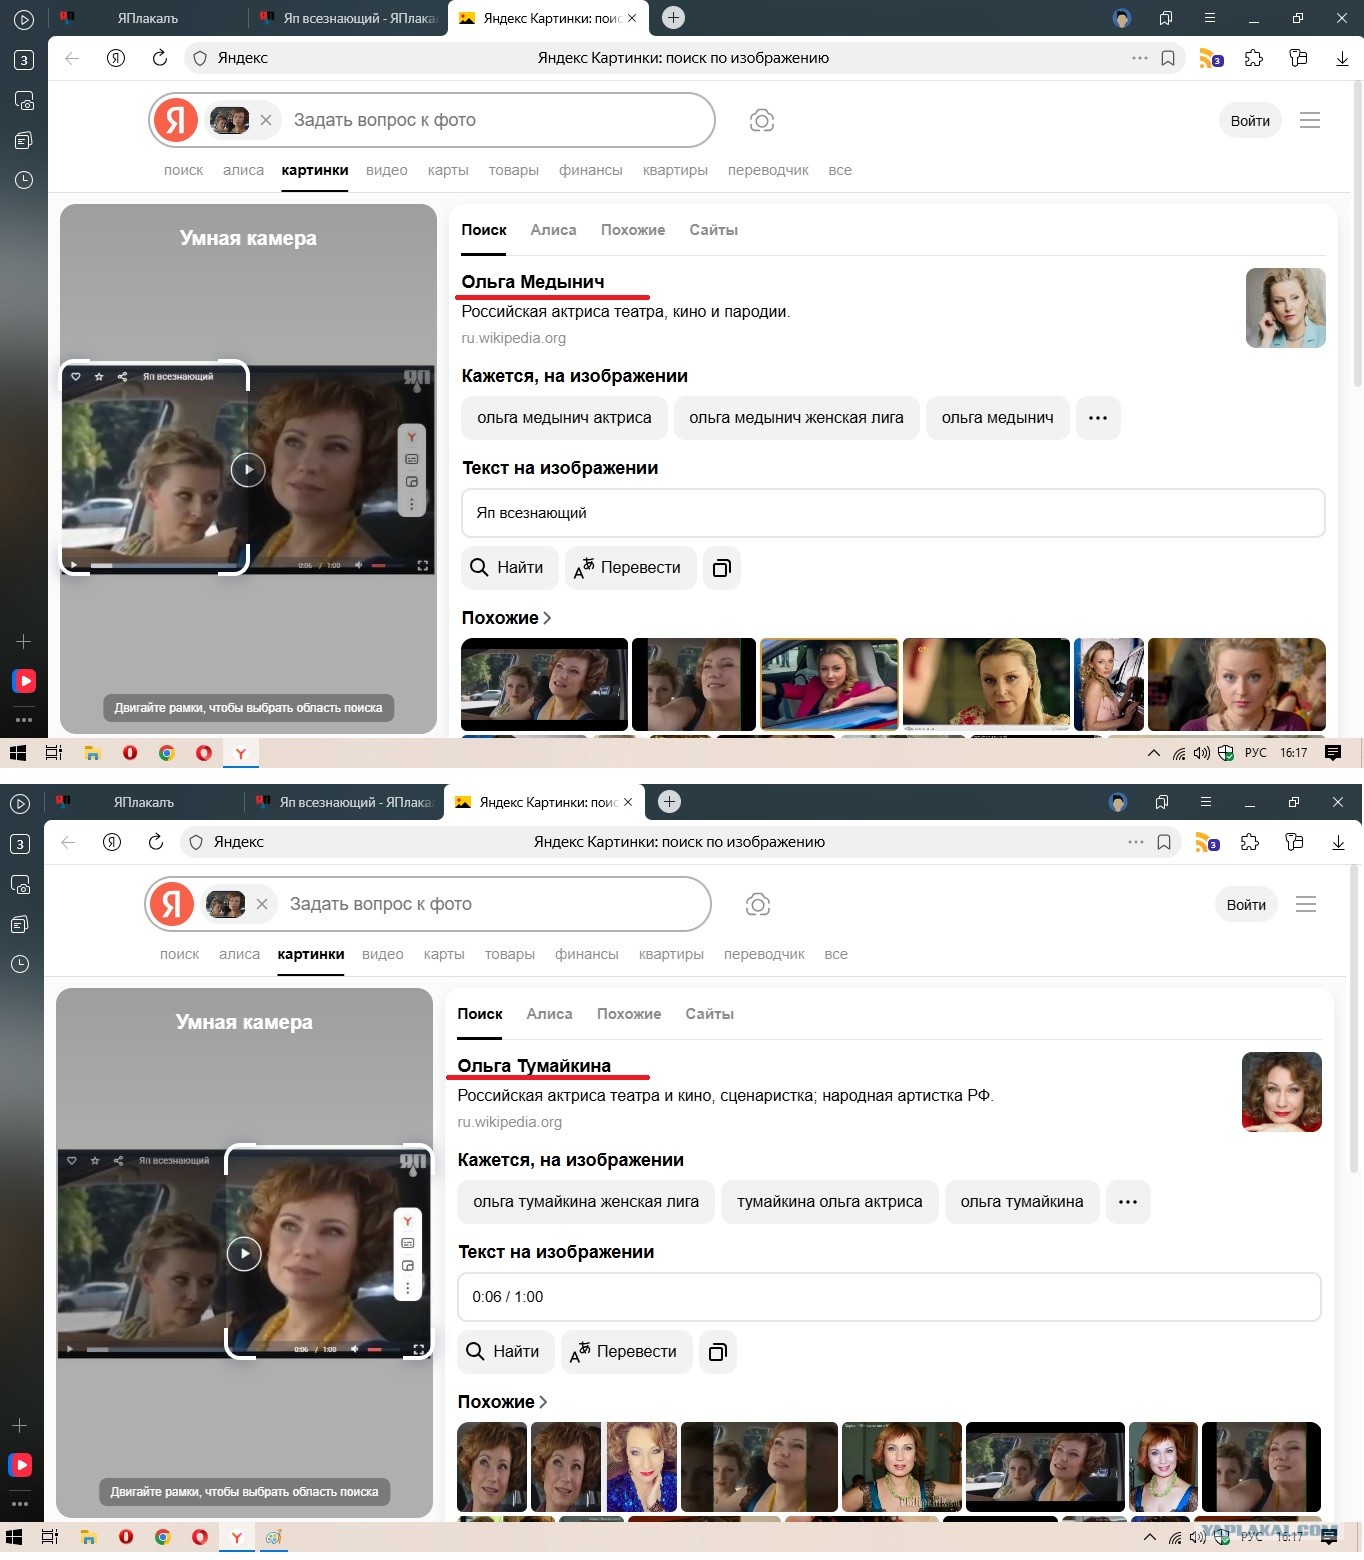
Task: Click the red Yandex logo in Медынич window
Action: click(176, 120)
